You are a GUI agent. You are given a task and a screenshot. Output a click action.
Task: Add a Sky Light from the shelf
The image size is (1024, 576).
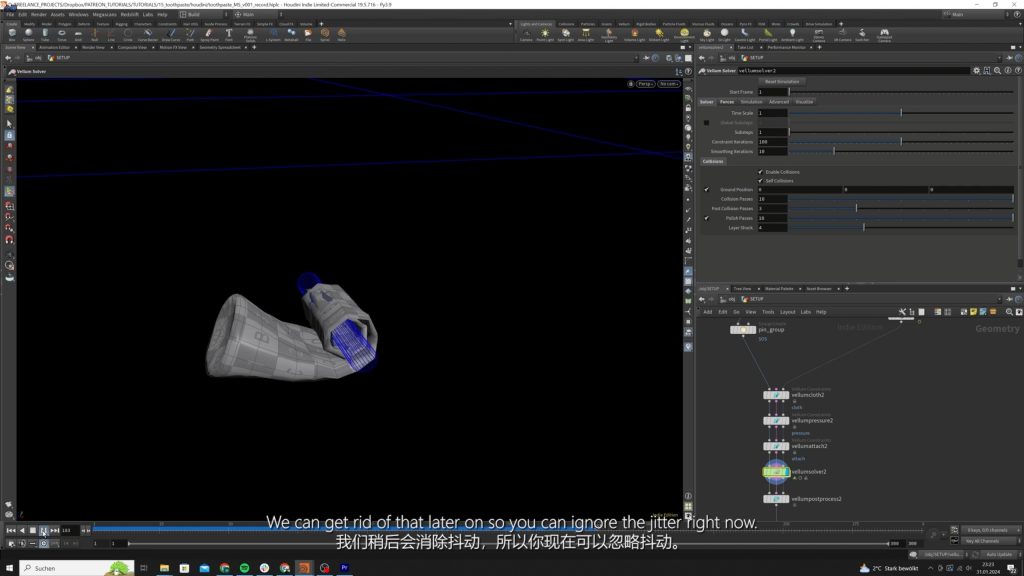(707, 35)
